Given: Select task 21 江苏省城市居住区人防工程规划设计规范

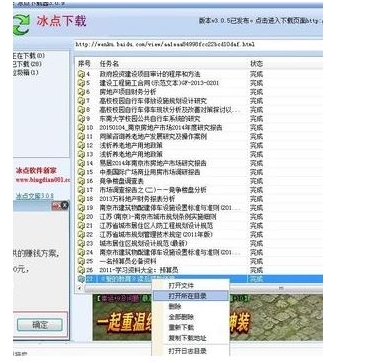Looking at the screenshot, I should (156, 226).
